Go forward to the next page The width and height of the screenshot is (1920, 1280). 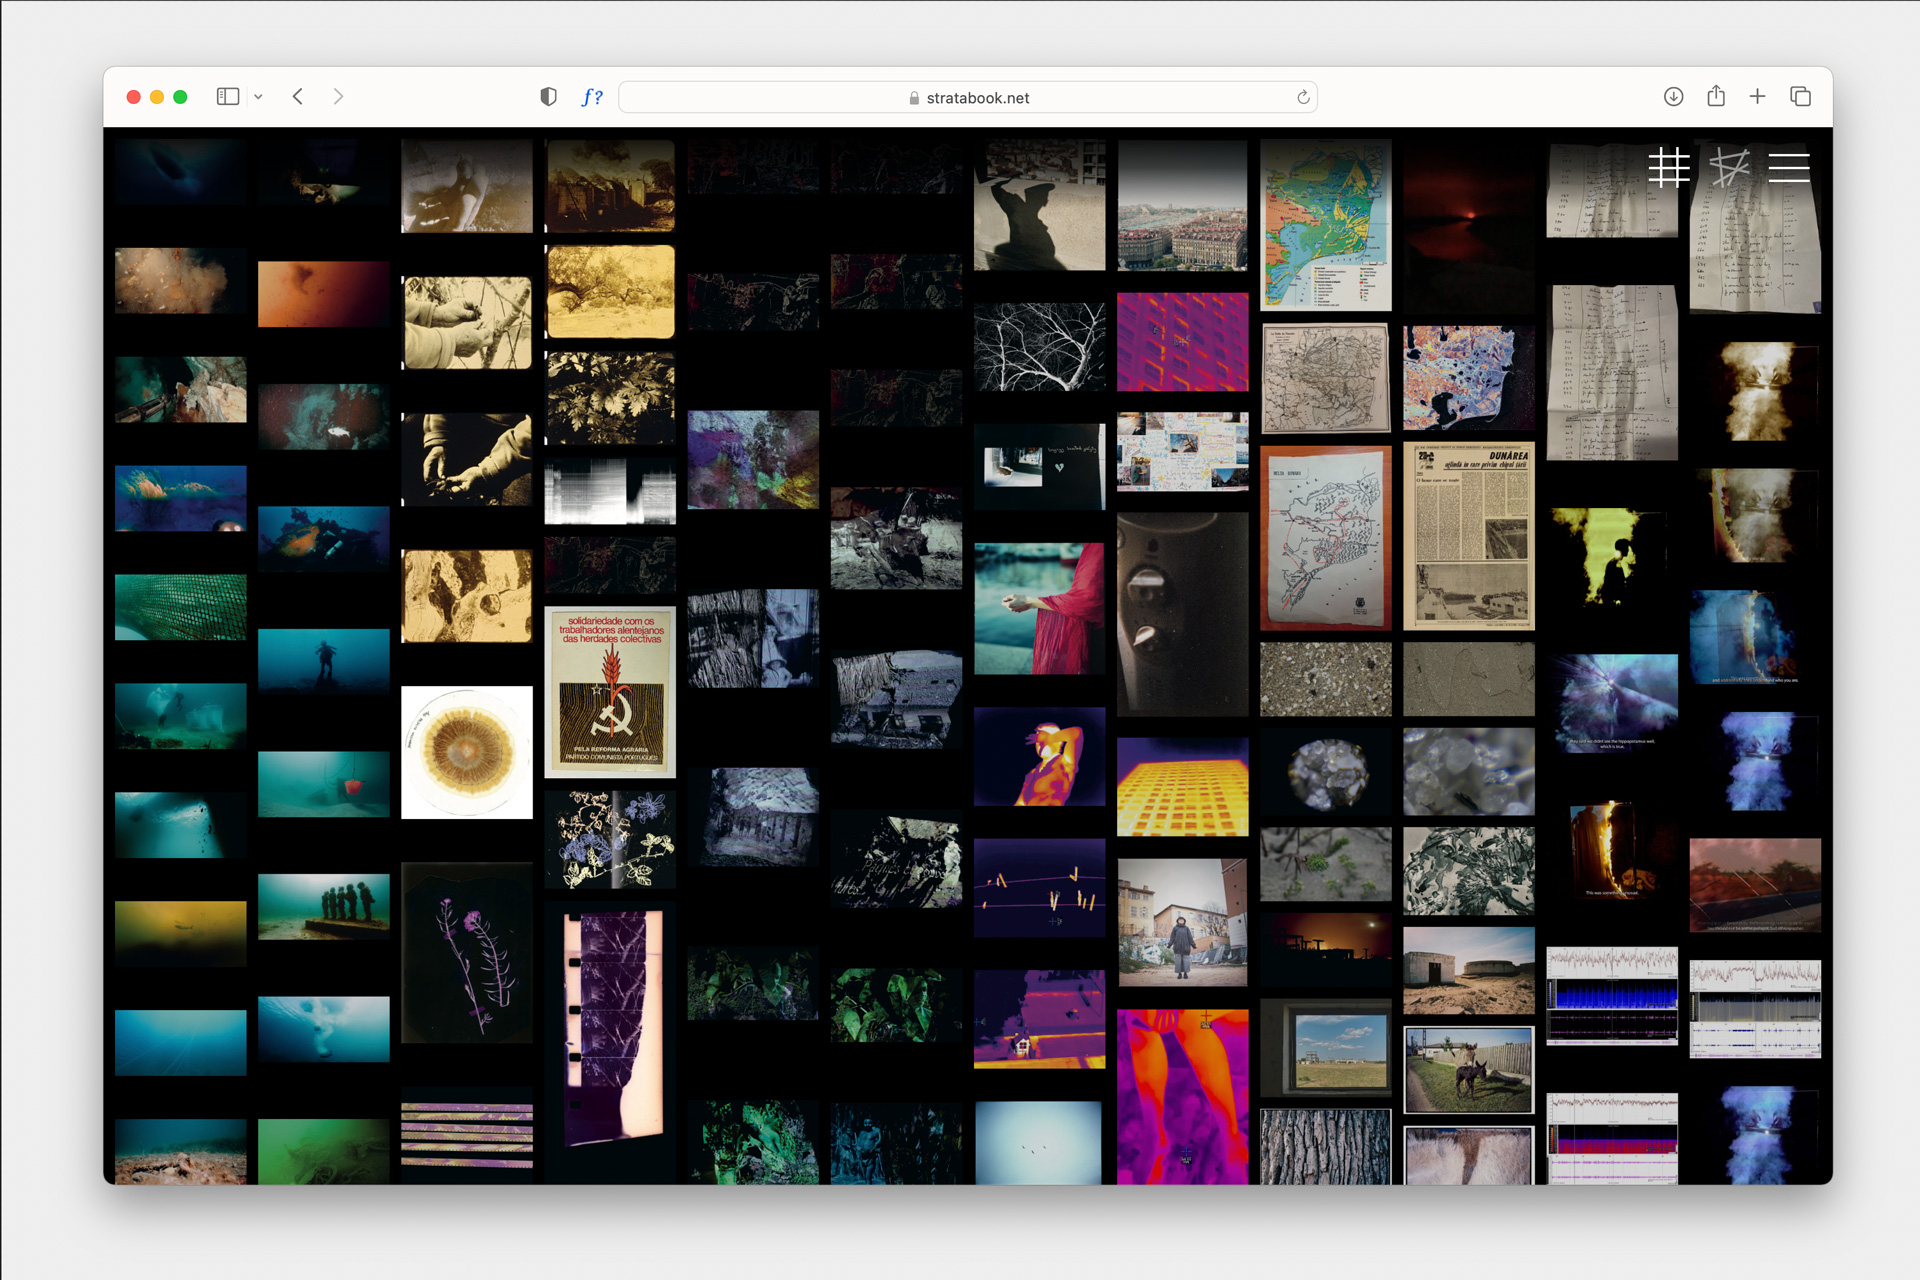pos(338,97)
